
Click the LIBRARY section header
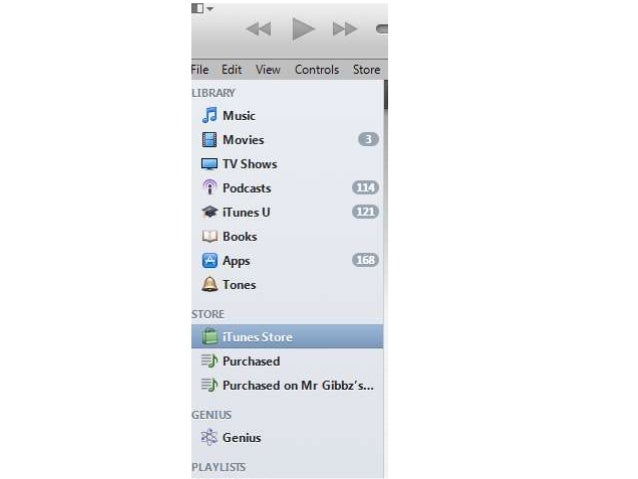coord(213,93)
